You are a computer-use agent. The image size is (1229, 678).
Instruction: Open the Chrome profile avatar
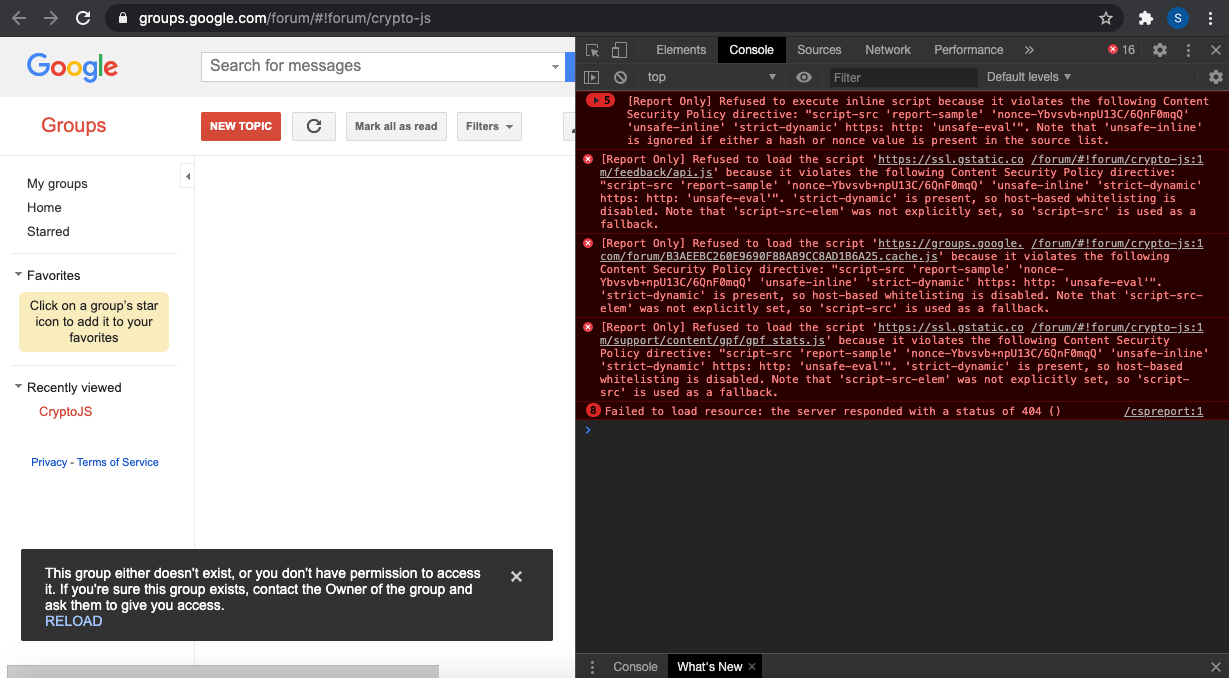pyautogui.click(x=1178, y=18)
